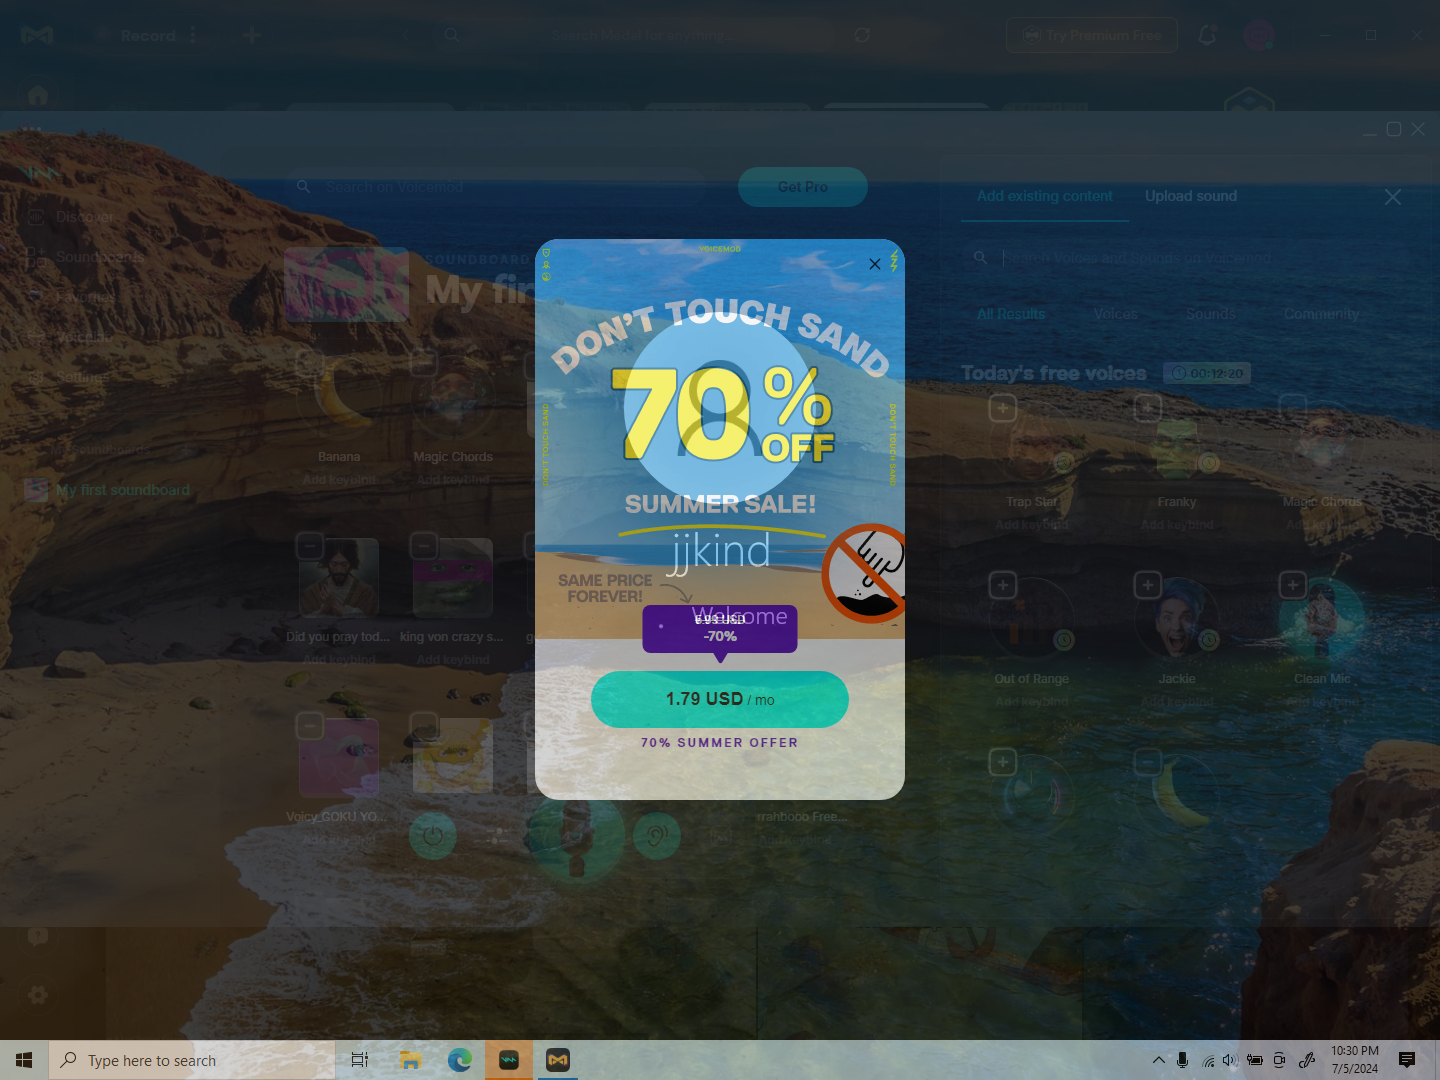
Task: Select the Sounds filter tab
Action: coord(1211,314)
